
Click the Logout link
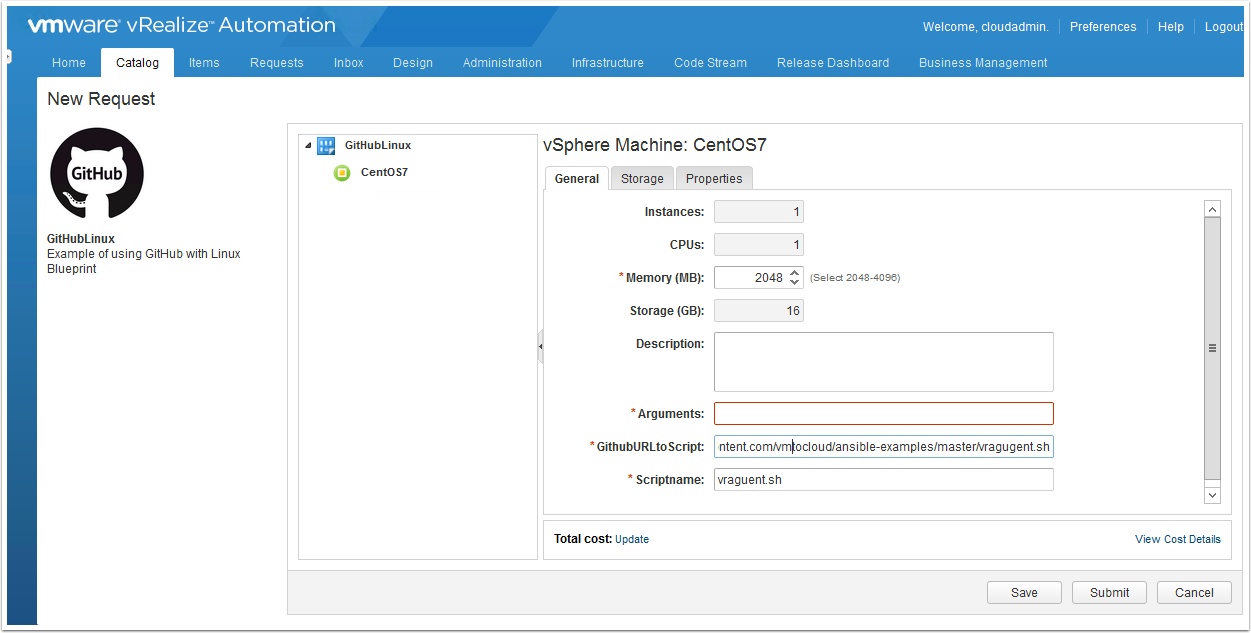tap(1224, 27)
